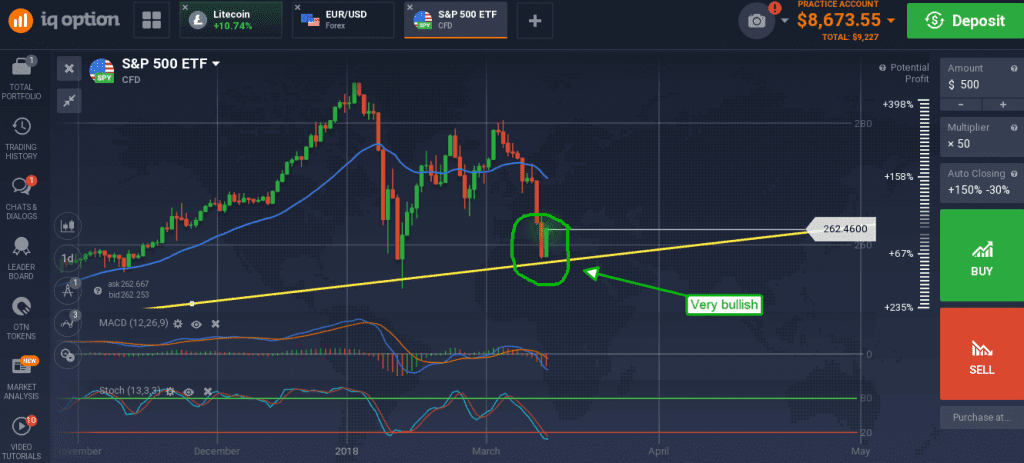Viewport: 1024px width, 463px height.
Task: Open the multi-chart grid layout icon
Action: click(152, 20)
